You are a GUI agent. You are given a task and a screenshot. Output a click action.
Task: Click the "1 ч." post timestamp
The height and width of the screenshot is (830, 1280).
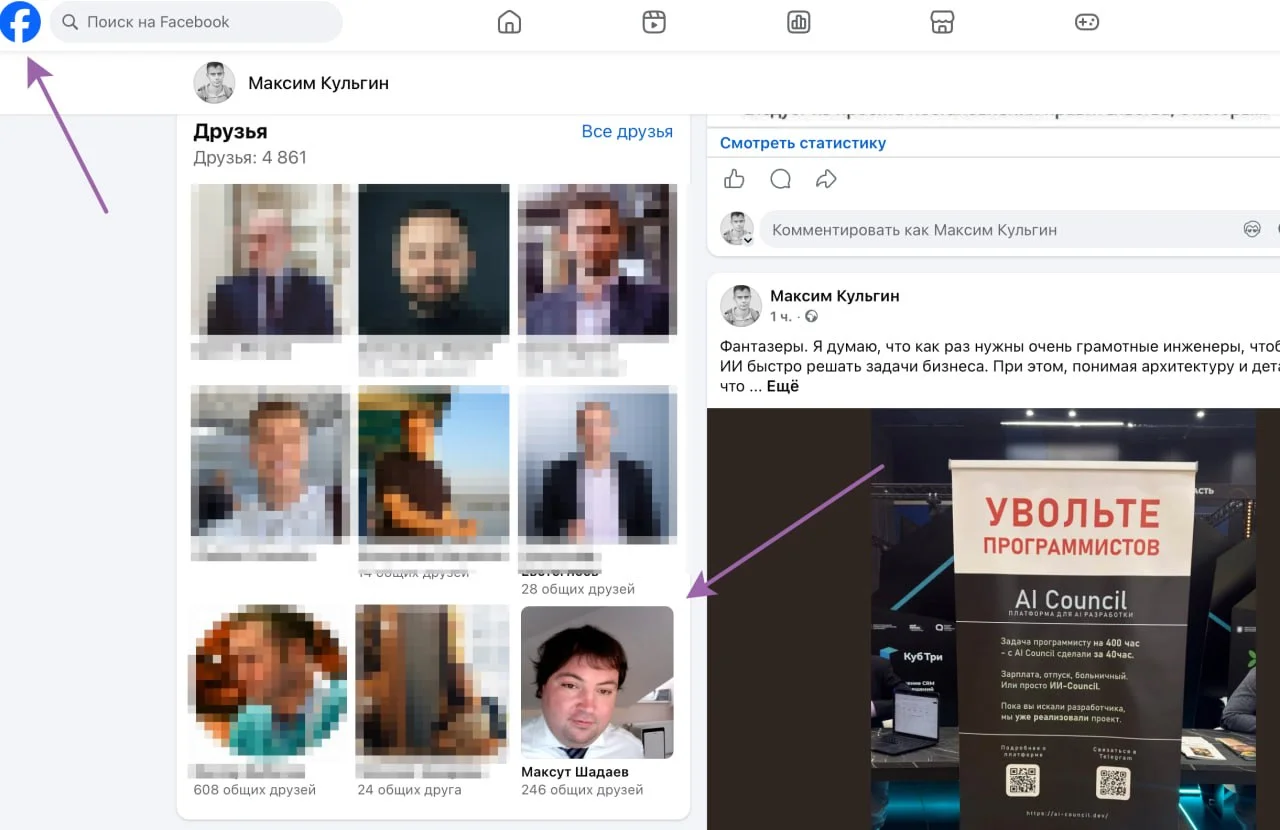coord(781,317)
